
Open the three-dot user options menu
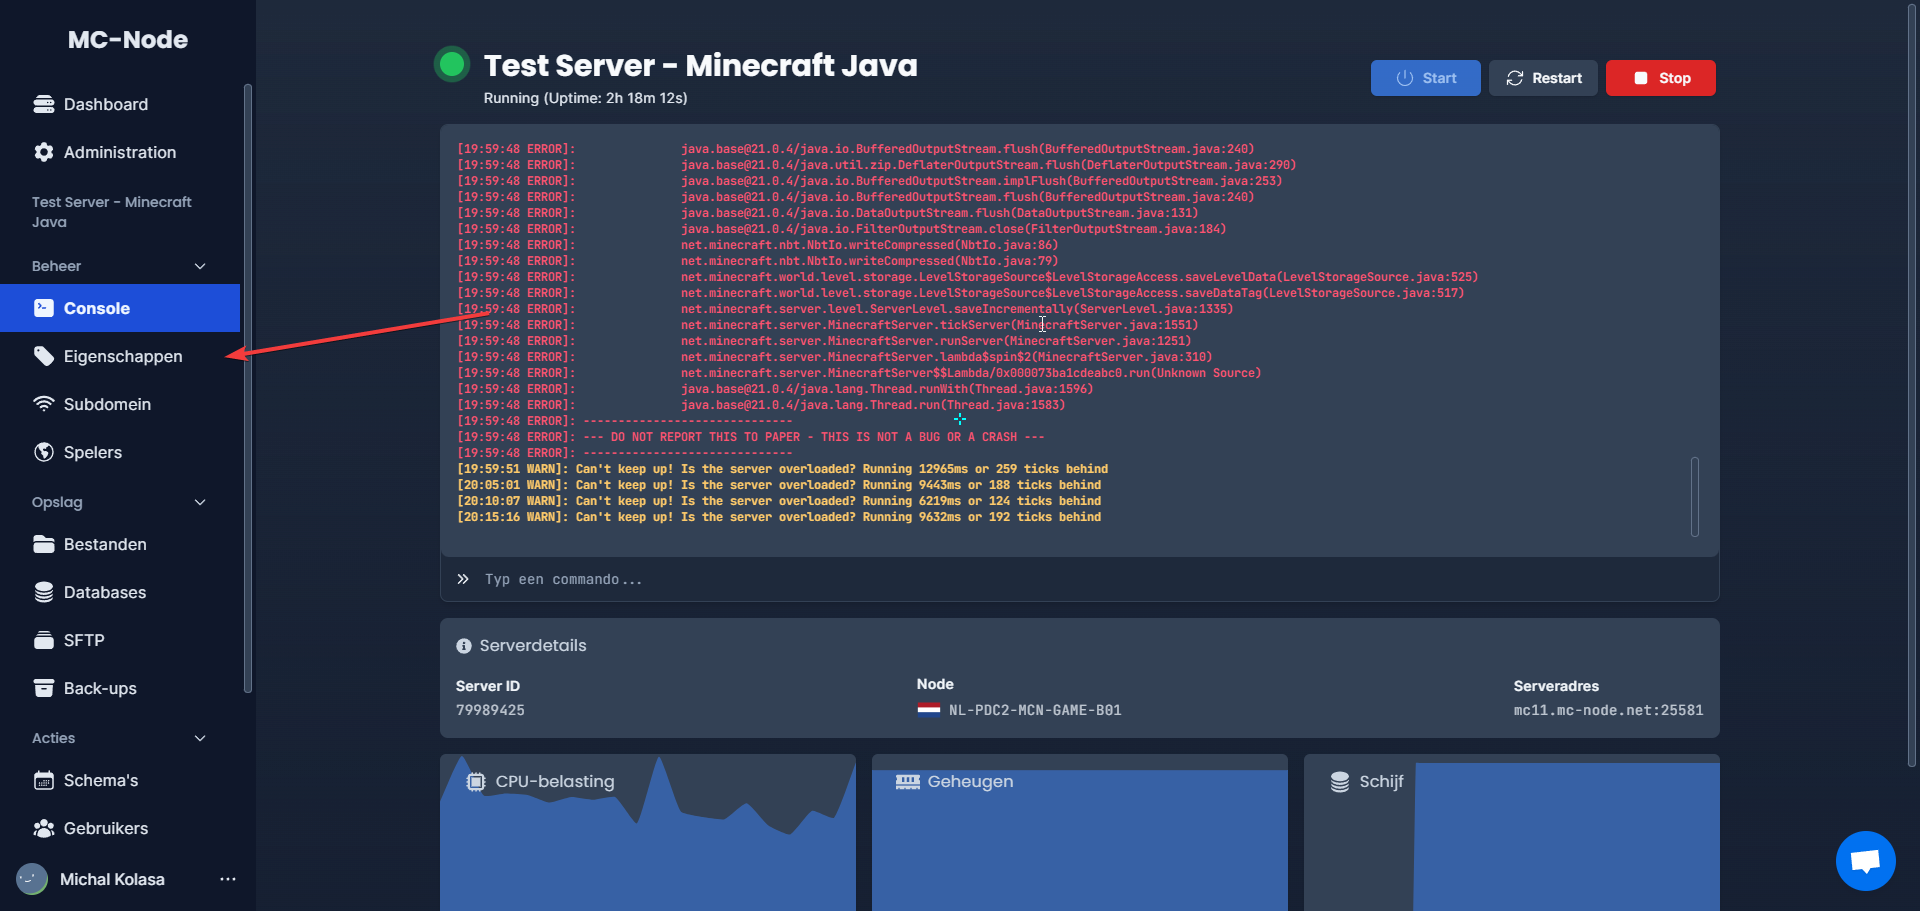coord(228,879)
